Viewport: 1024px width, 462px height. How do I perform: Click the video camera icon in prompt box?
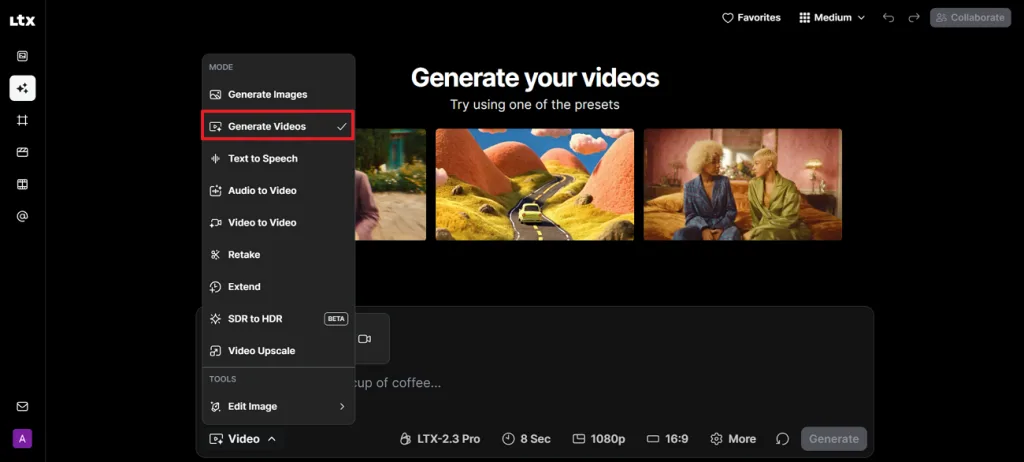364,339
